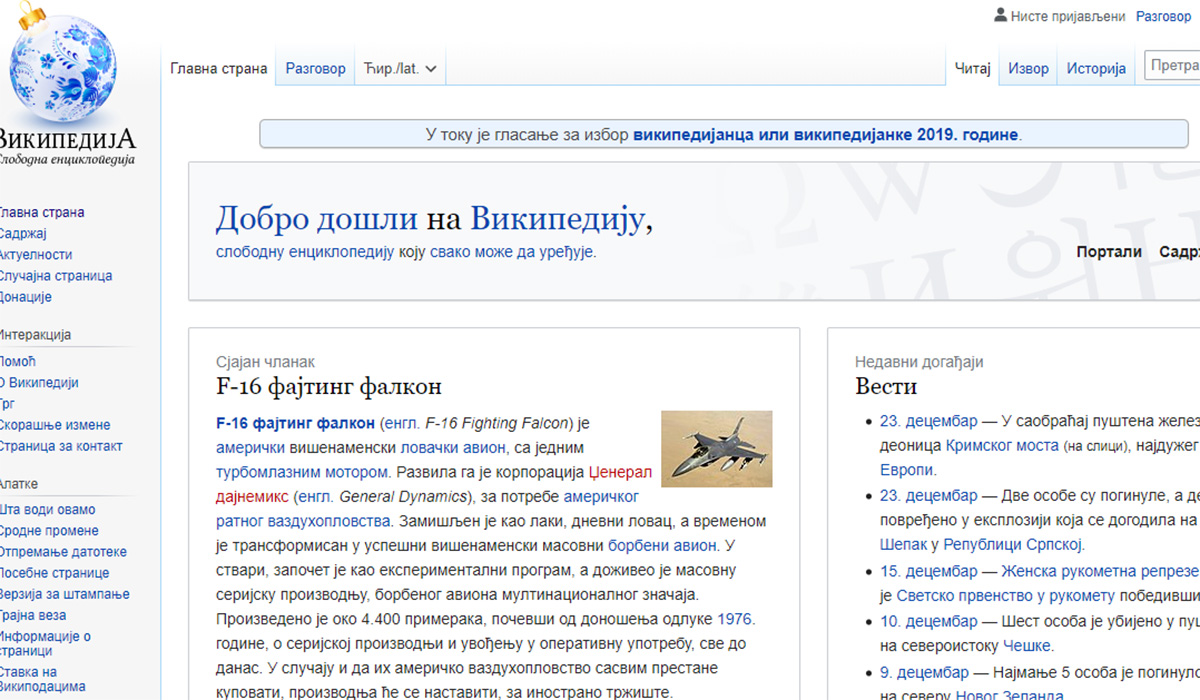The width and height of the screenshot is (1200, 700).
Task: Click the first 23. децембар news date link
Action: [x=928, y=421]
